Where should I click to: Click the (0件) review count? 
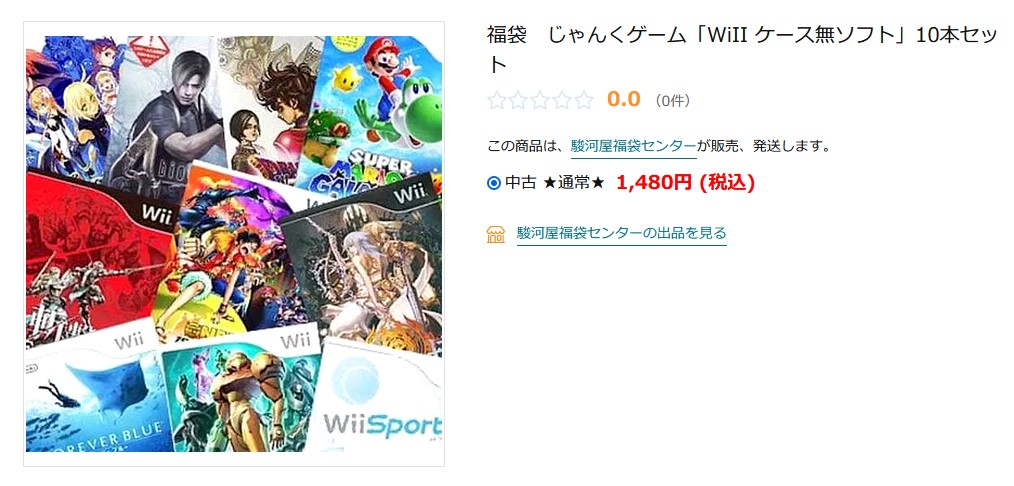673,101
